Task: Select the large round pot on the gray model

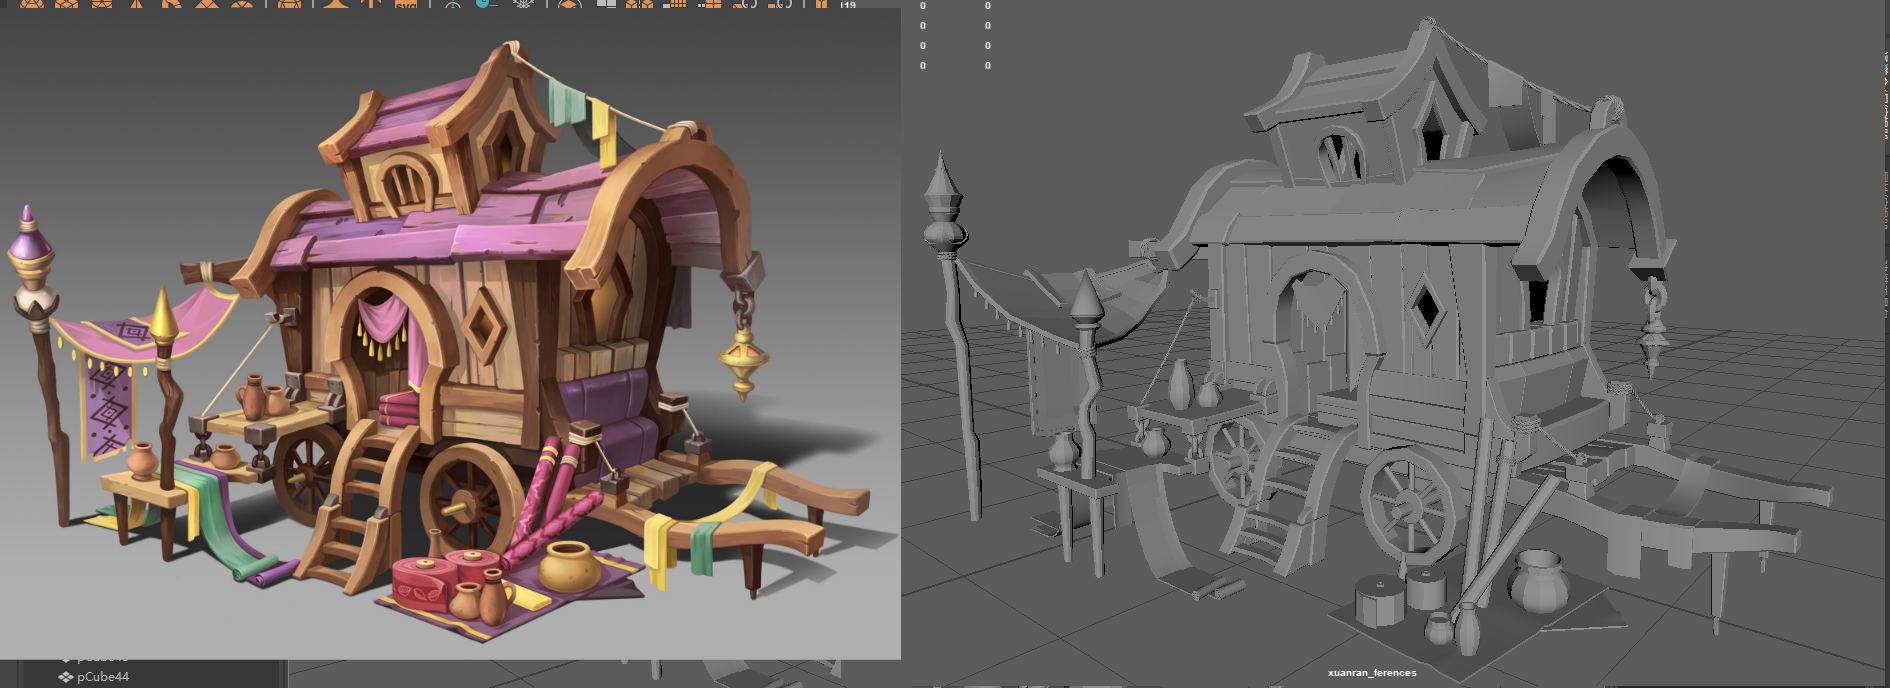Action: tap(1538, 581)
